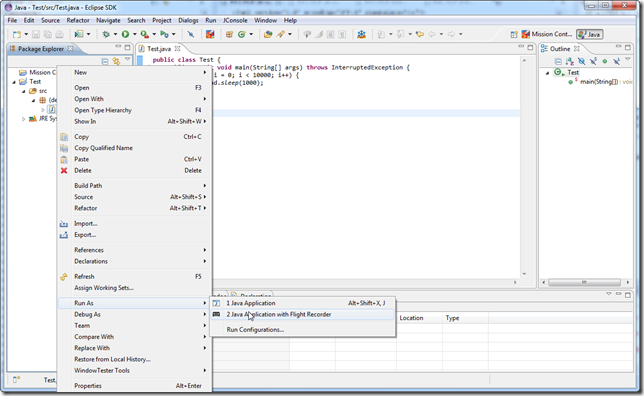Select Refresh in the context menu
Viewport: 644px width, 396px height.
[x=134, y=276]
